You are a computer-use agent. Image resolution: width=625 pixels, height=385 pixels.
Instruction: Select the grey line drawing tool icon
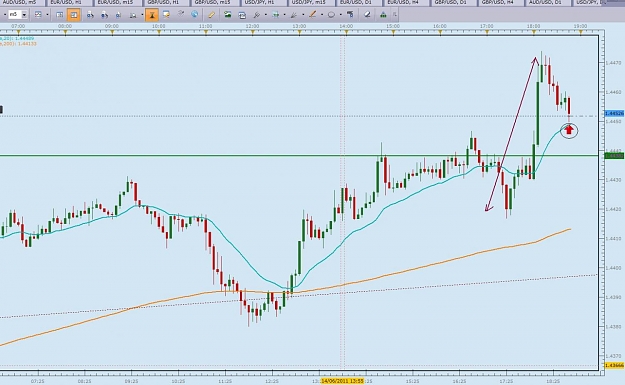[294, 15]
